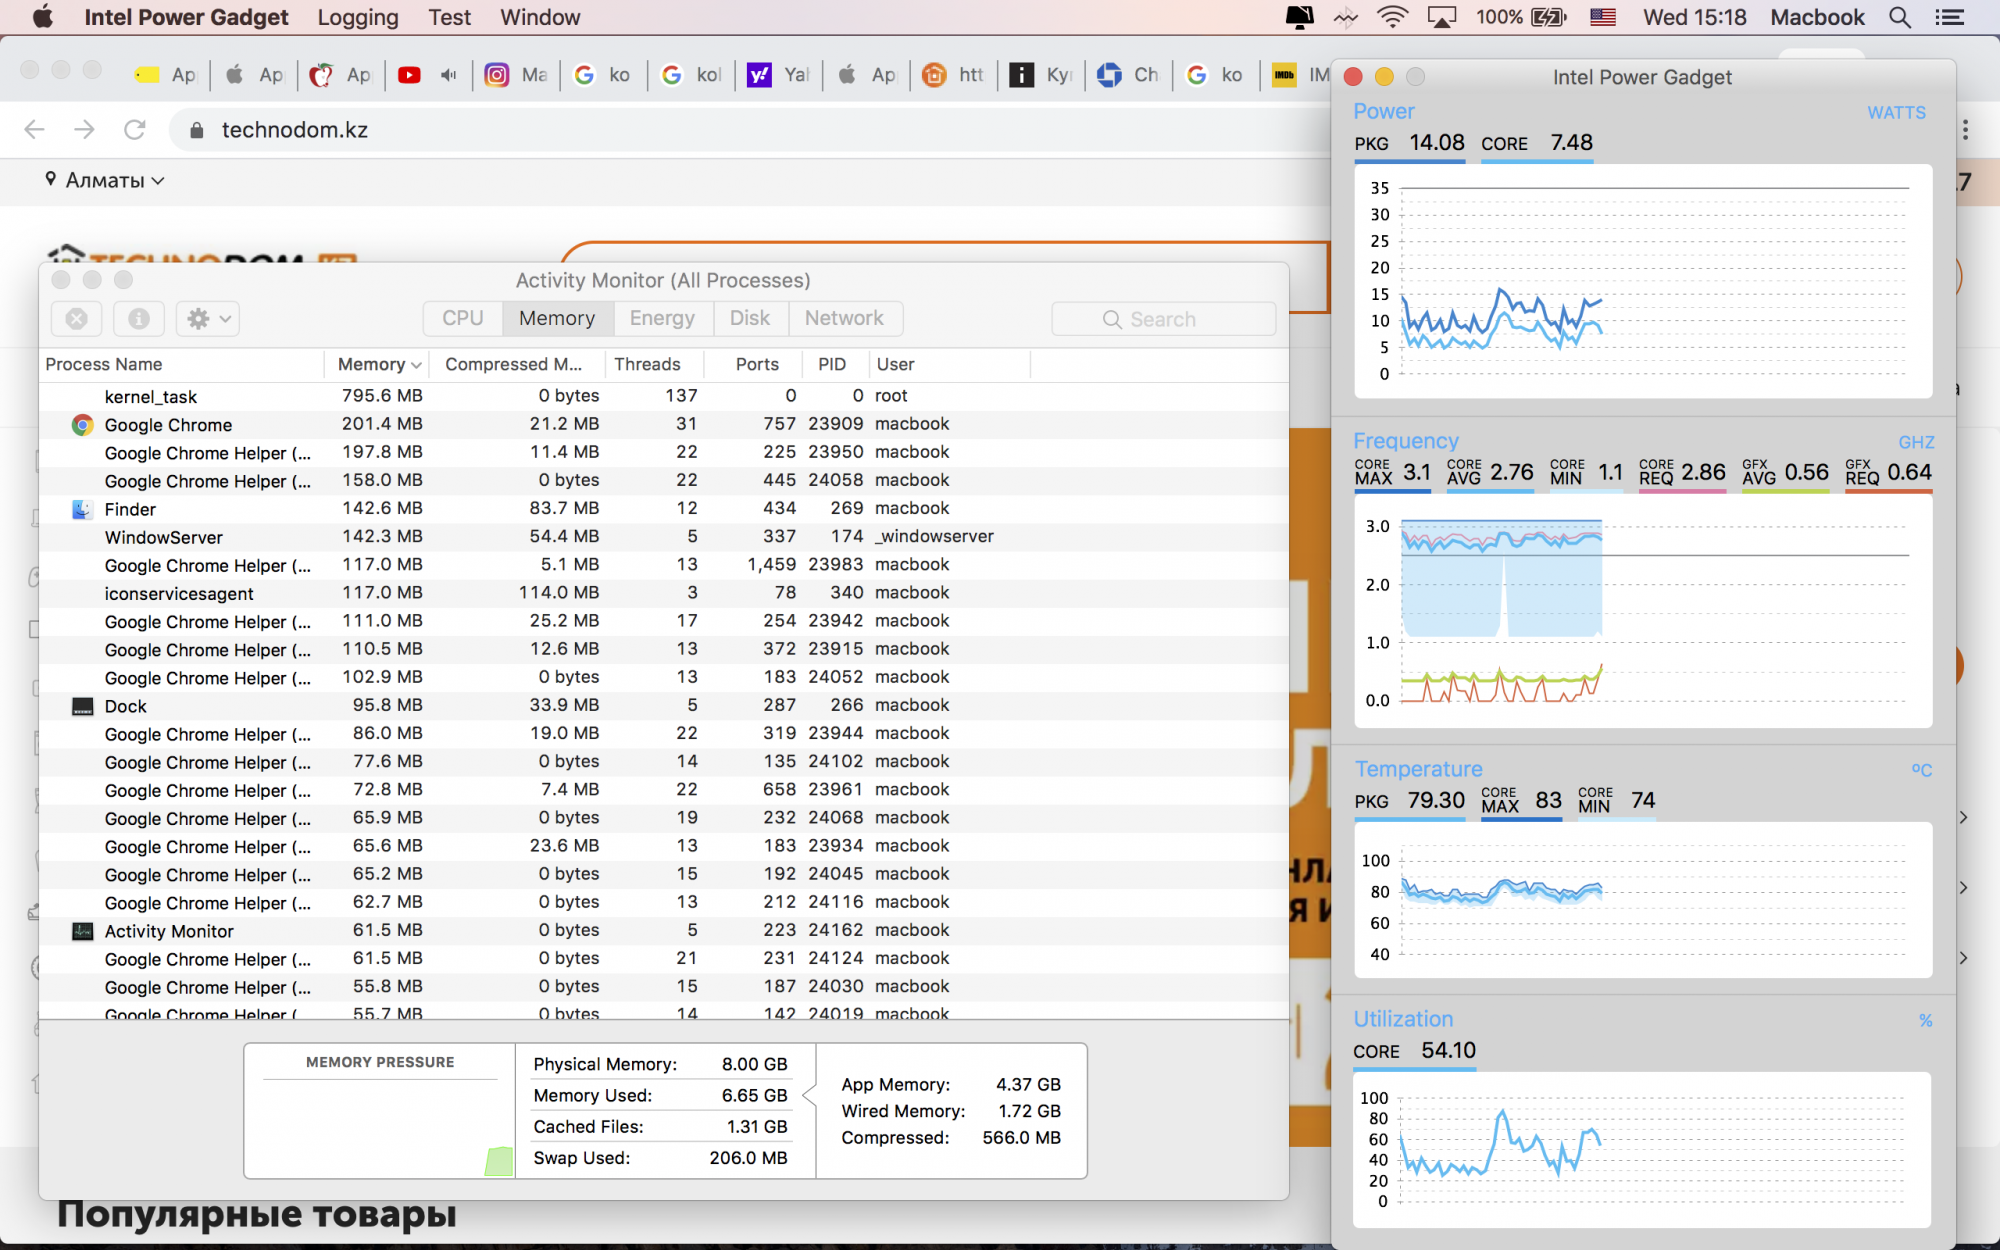Open Intel Power Gadget app menu

pyautogui.click(x=186, y=17)
